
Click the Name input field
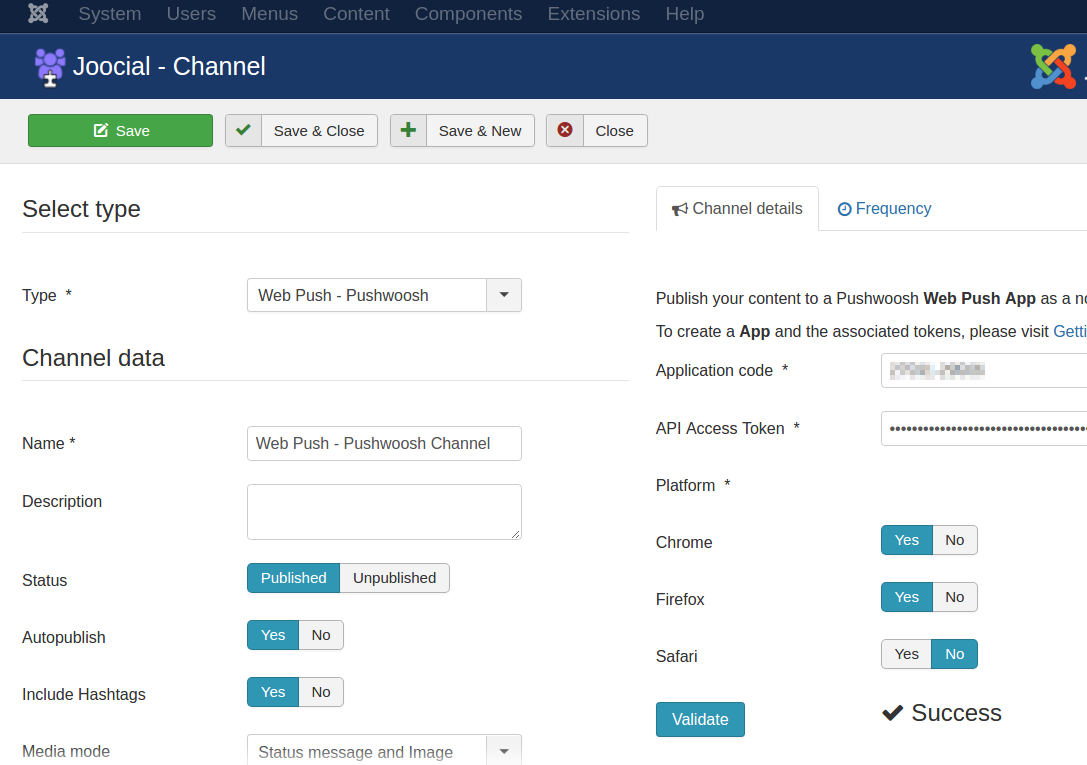click(384, 443)
